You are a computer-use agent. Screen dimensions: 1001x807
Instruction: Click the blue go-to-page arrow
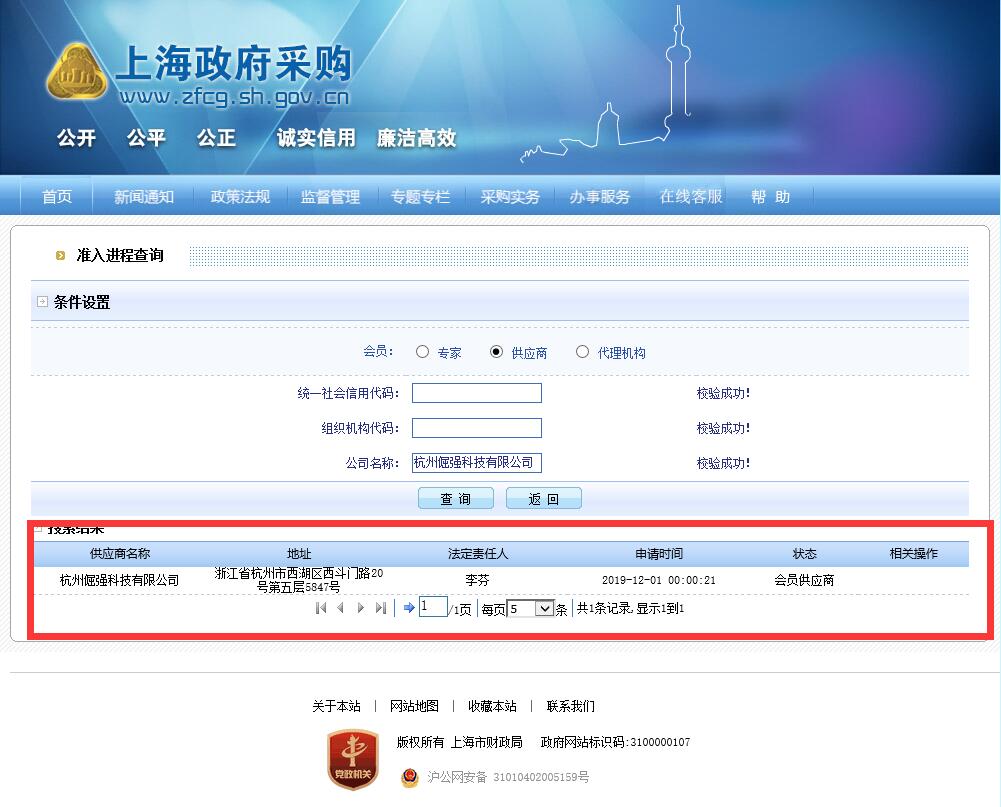tap(409, 608)
